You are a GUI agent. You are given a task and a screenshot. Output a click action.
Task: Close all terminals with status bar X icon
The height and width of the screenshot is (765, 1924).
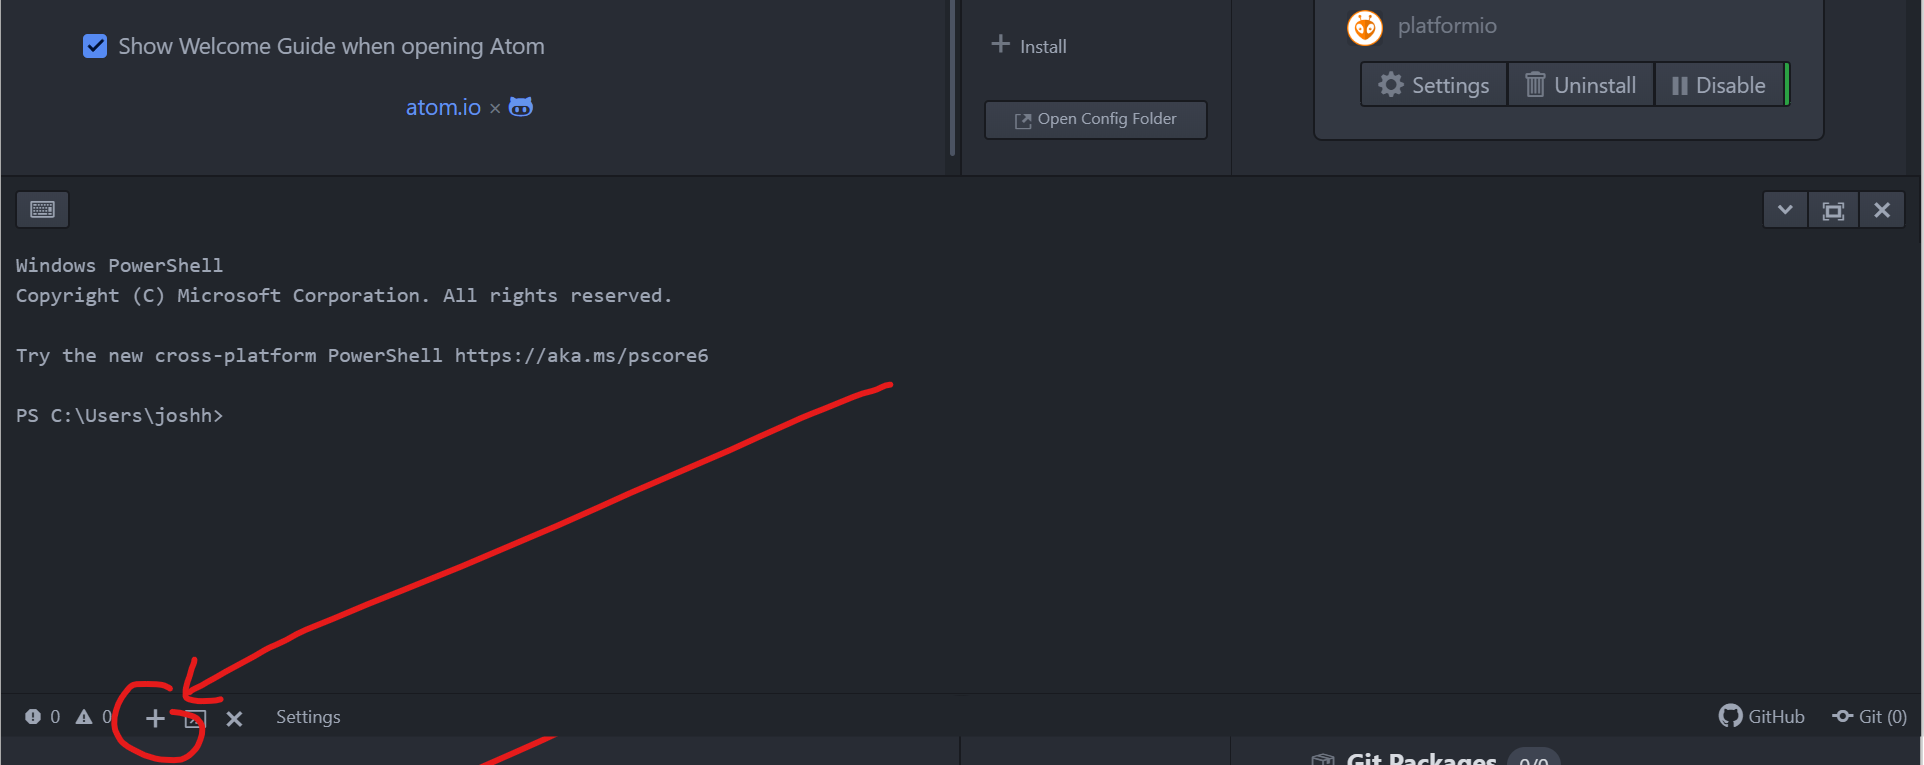click(234, 719)
